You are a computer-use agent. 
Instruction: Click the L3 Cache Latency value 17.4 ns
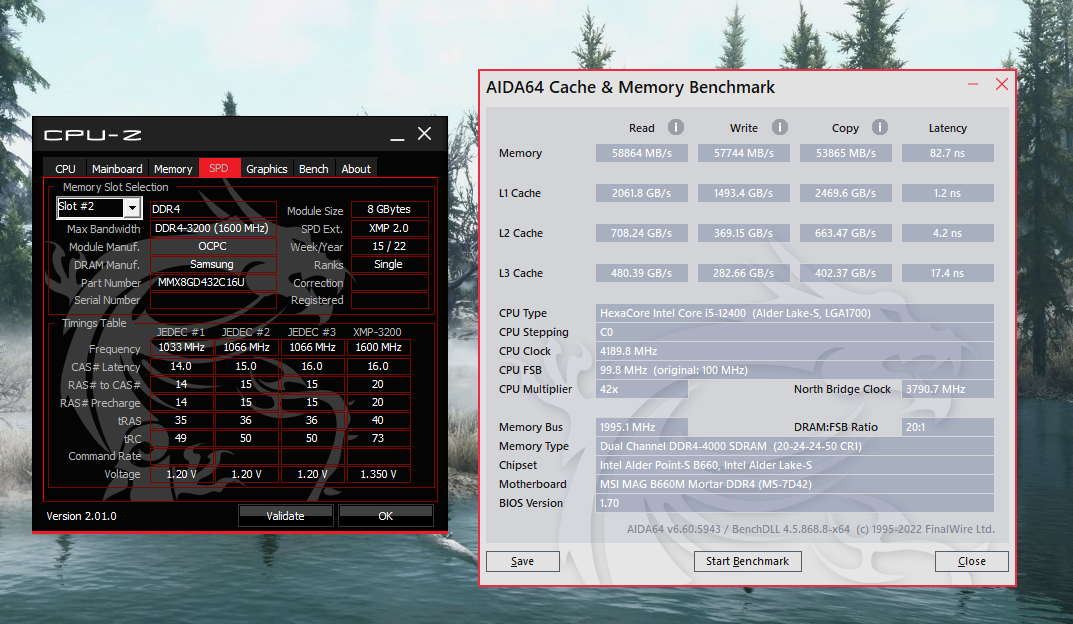click(x=948, y=273)
